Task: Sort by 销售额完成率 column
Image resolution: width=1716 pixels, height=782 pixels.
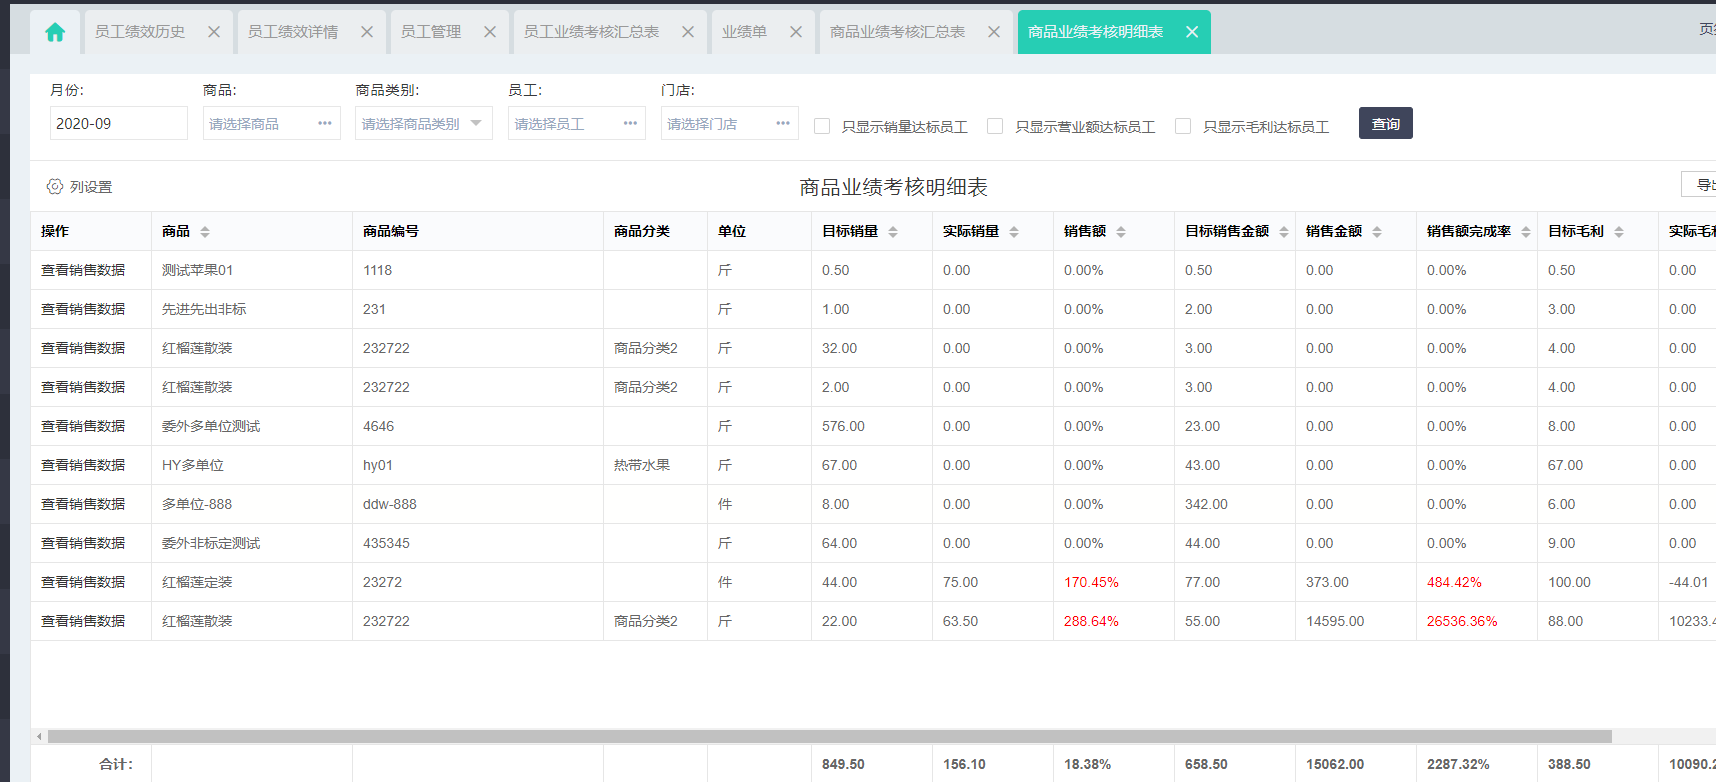Action: click(x=1526, y=232)
